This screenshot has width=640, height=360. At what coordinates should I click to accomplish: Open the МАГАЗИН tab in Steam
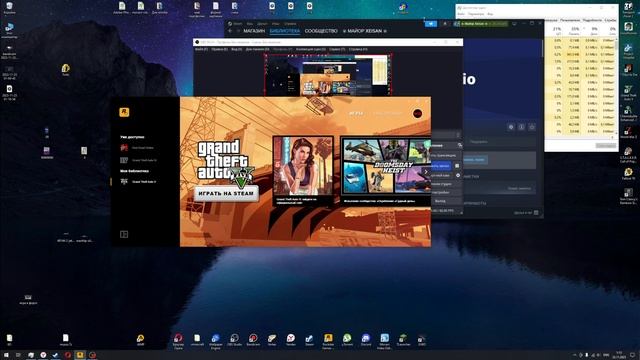click(x=254, y=31)
